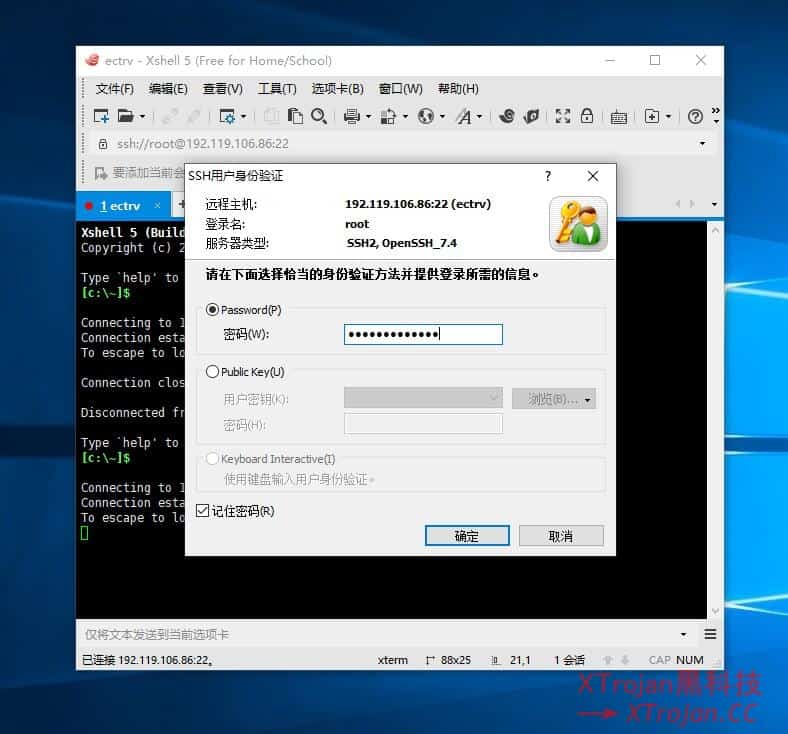Click the tab scroll left arrow
Image resolution: width=788 pixels, height=734 pixels.
[x=678, y=204]
